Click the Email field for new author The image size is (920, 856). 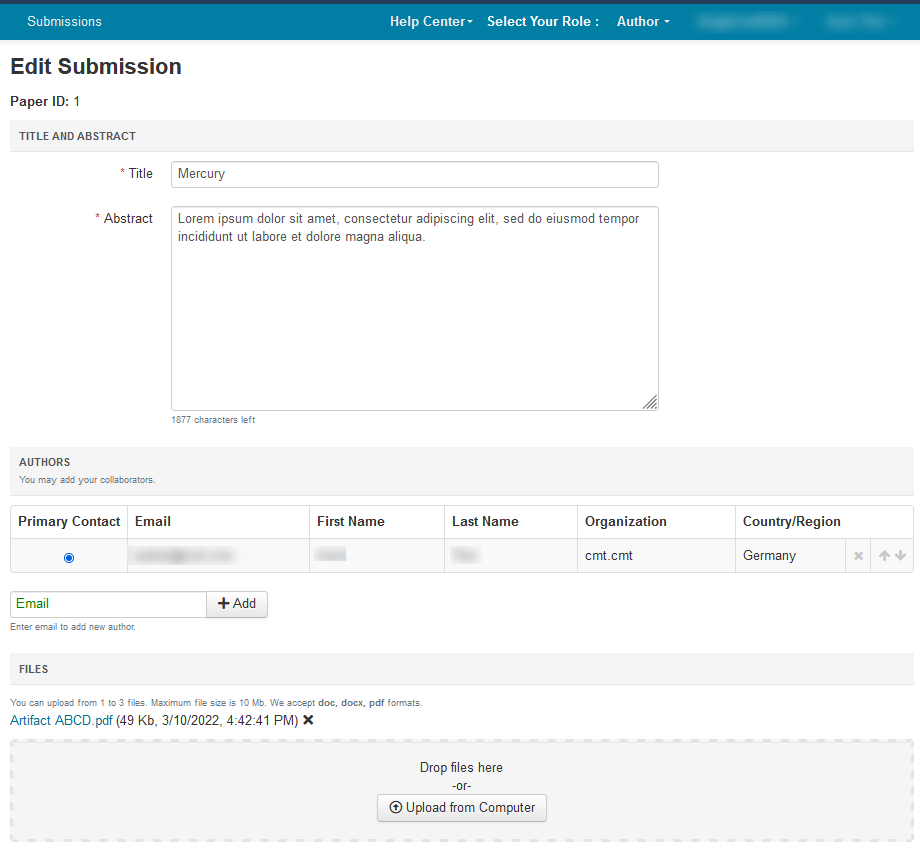(108, 604)
